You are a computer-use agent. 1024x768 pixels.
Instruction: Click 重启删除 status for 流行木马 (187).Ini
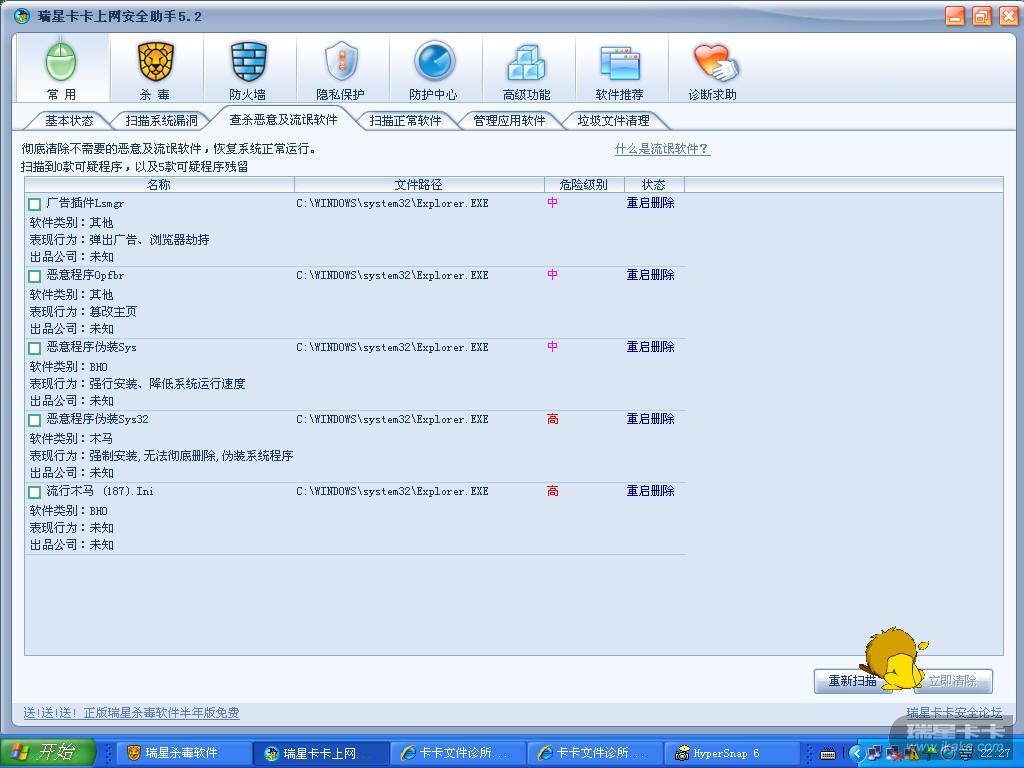(x=650, y=490)
